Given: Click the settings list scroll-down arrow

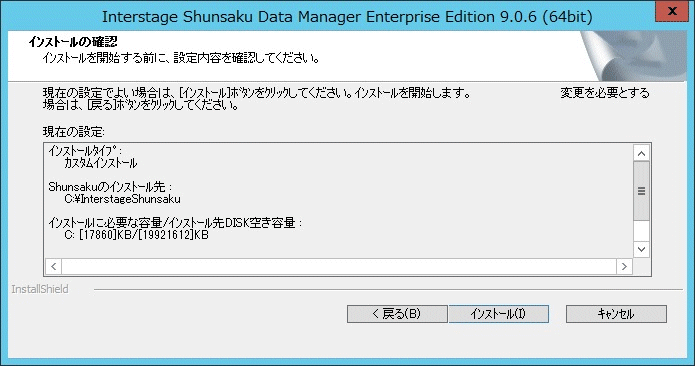Looking at the screenshot, I should (641, 249).
